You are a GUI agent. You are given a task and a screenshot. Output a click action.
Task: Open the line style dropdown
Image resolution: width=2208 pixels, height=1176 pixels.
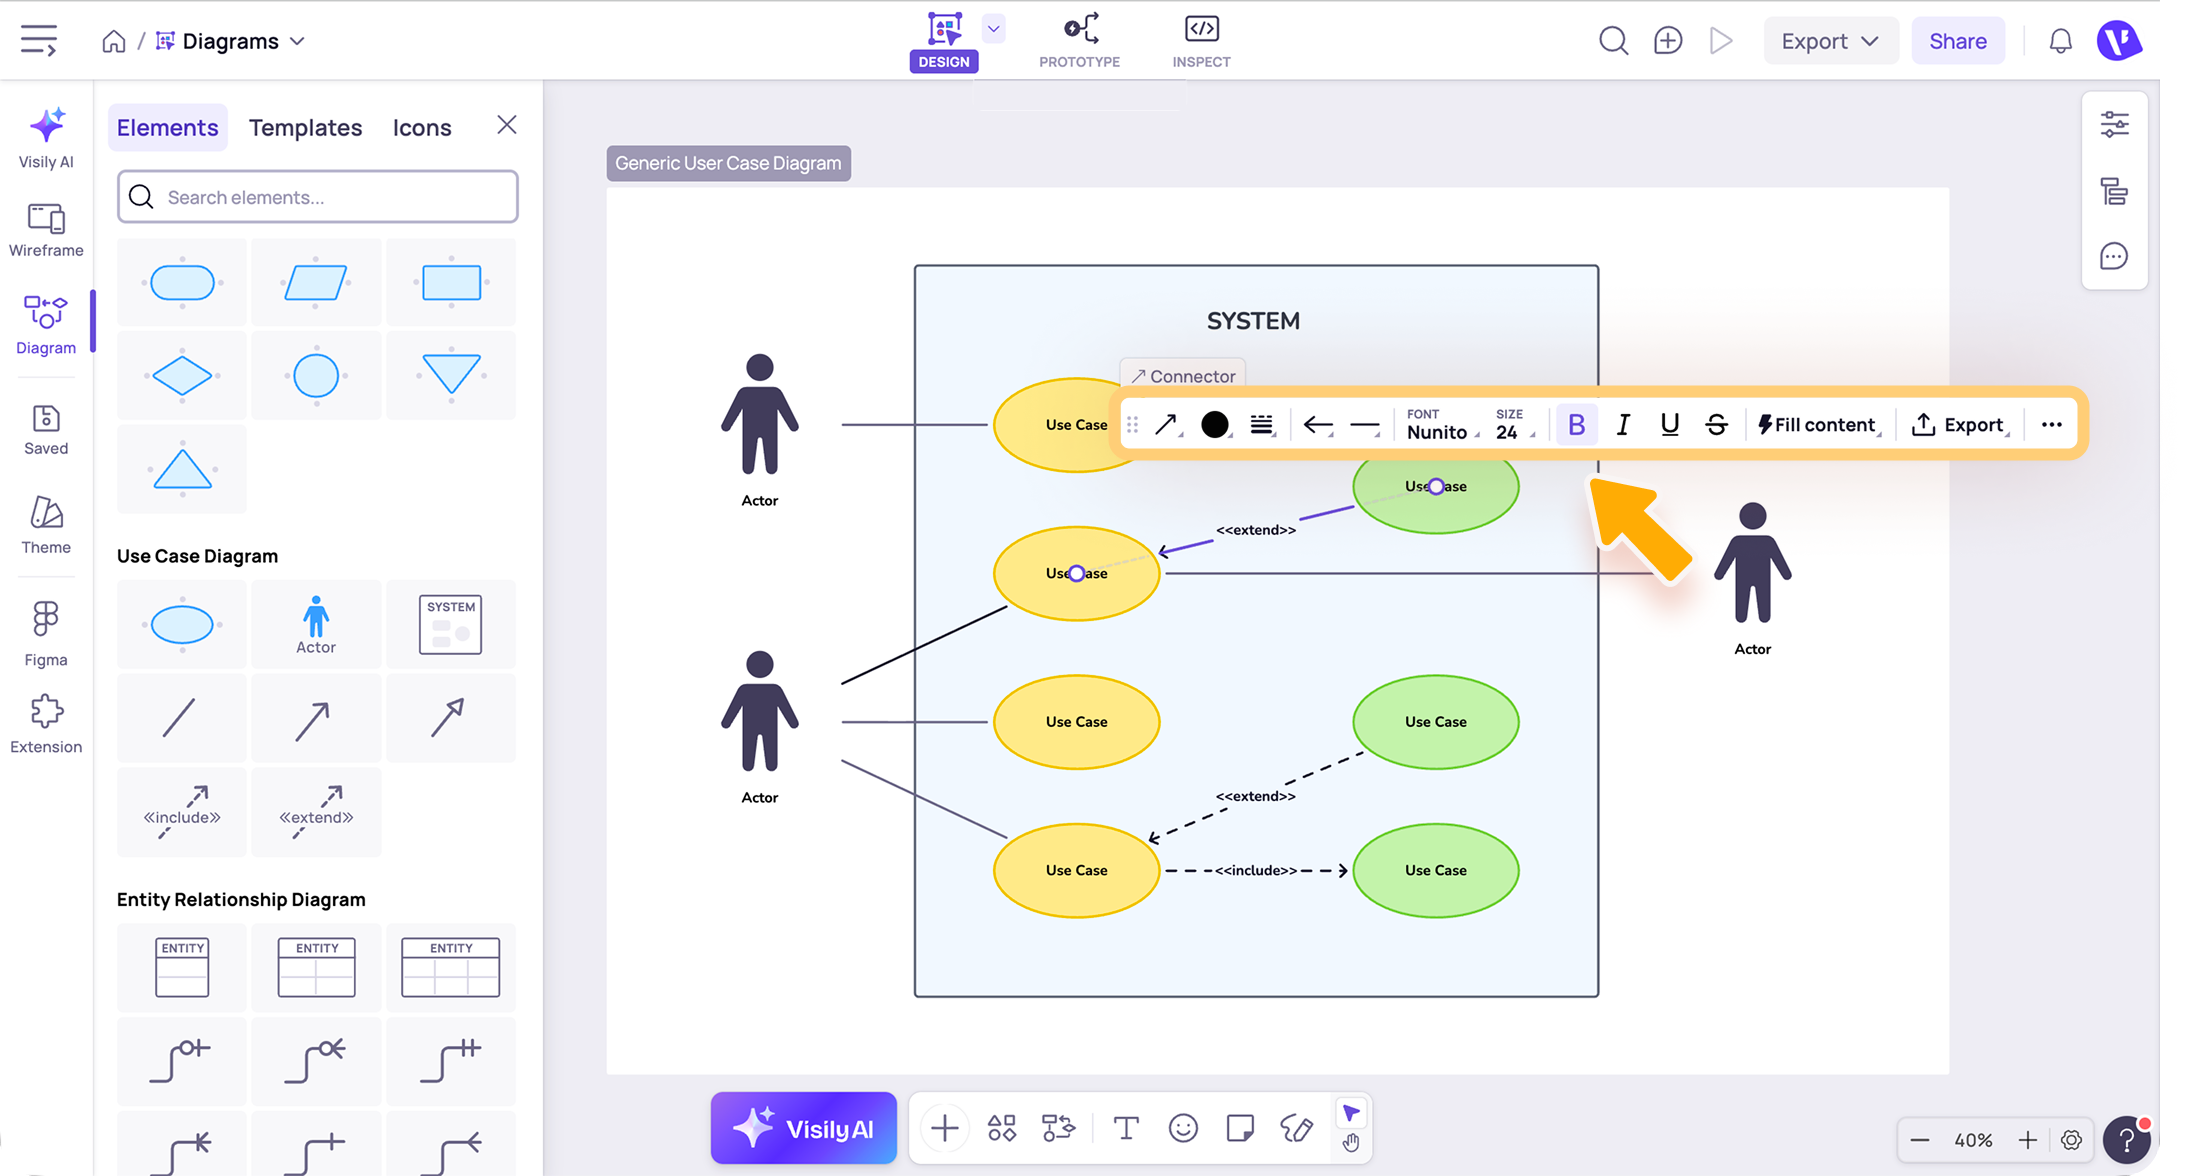pos(1262,425)
